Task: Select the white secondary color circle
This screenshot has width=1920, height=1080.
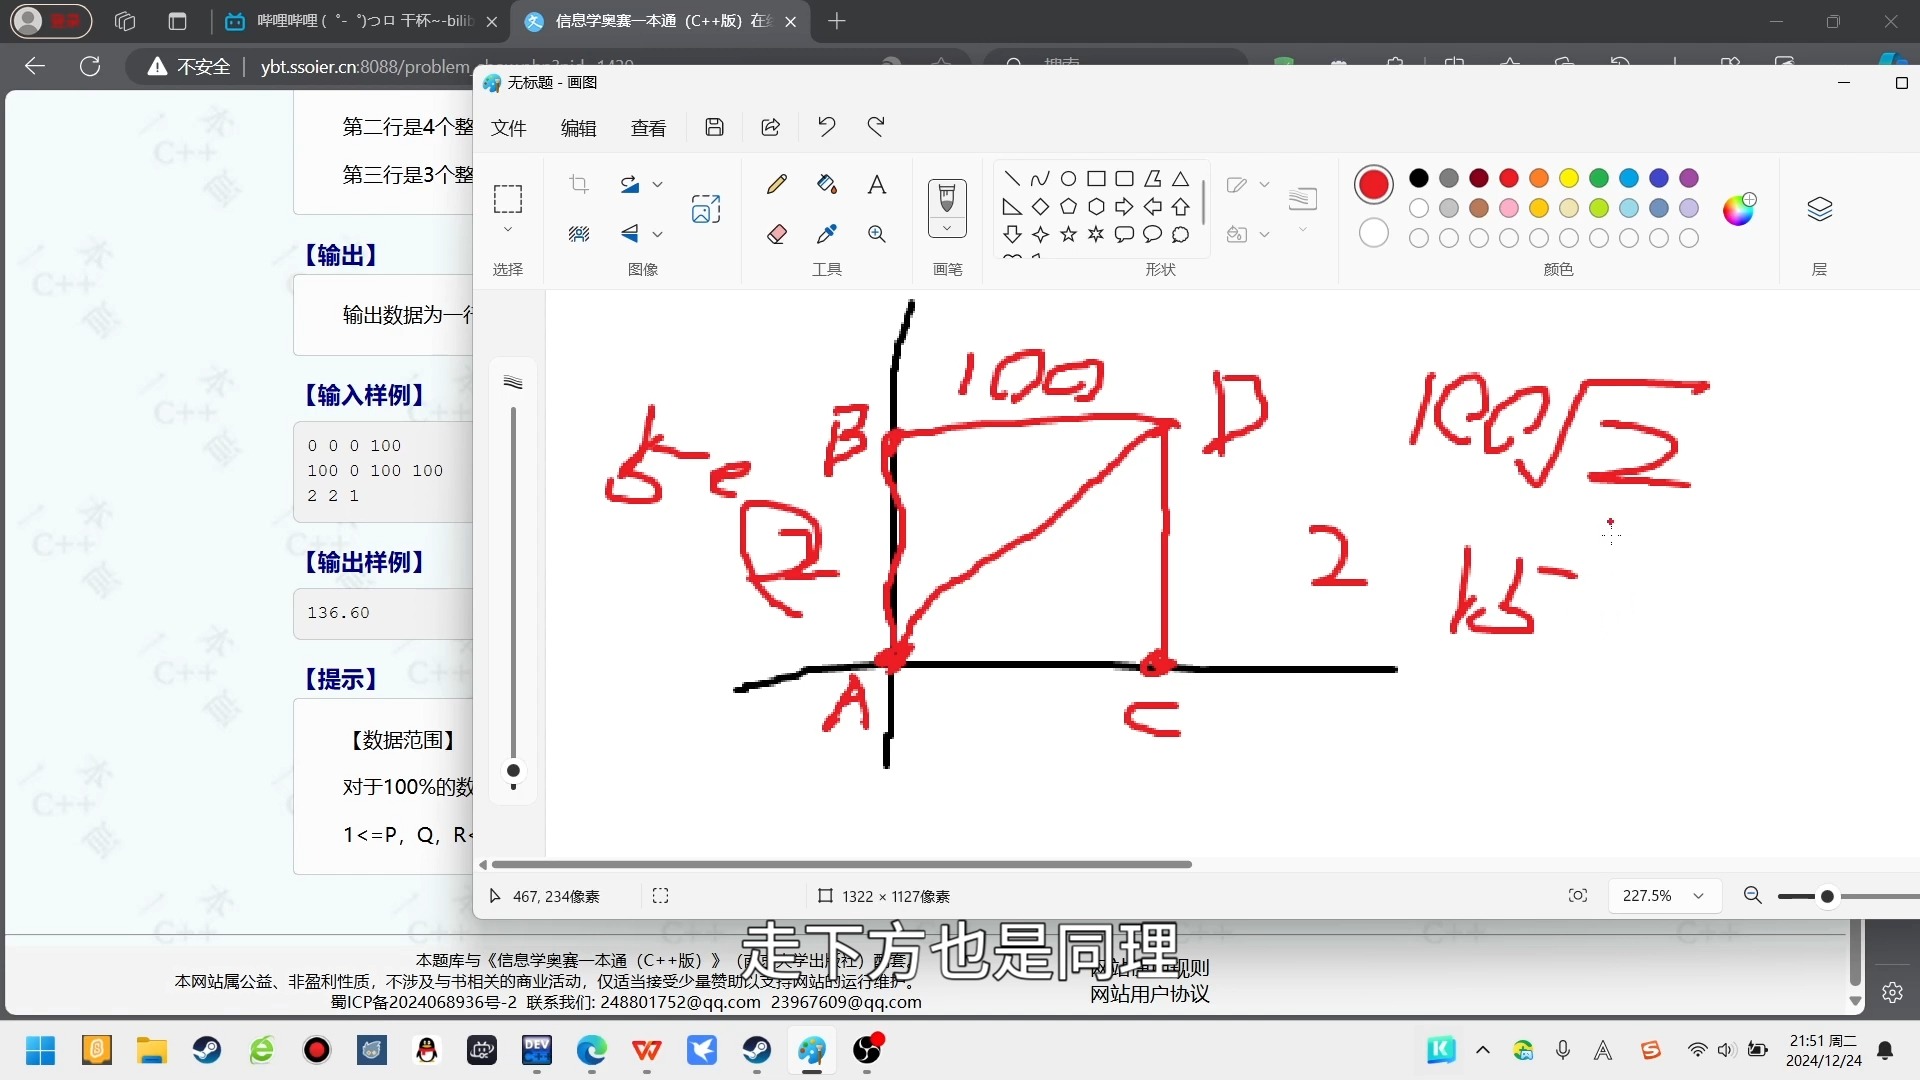Action: pyautogui.click(x=1374, y=233)
